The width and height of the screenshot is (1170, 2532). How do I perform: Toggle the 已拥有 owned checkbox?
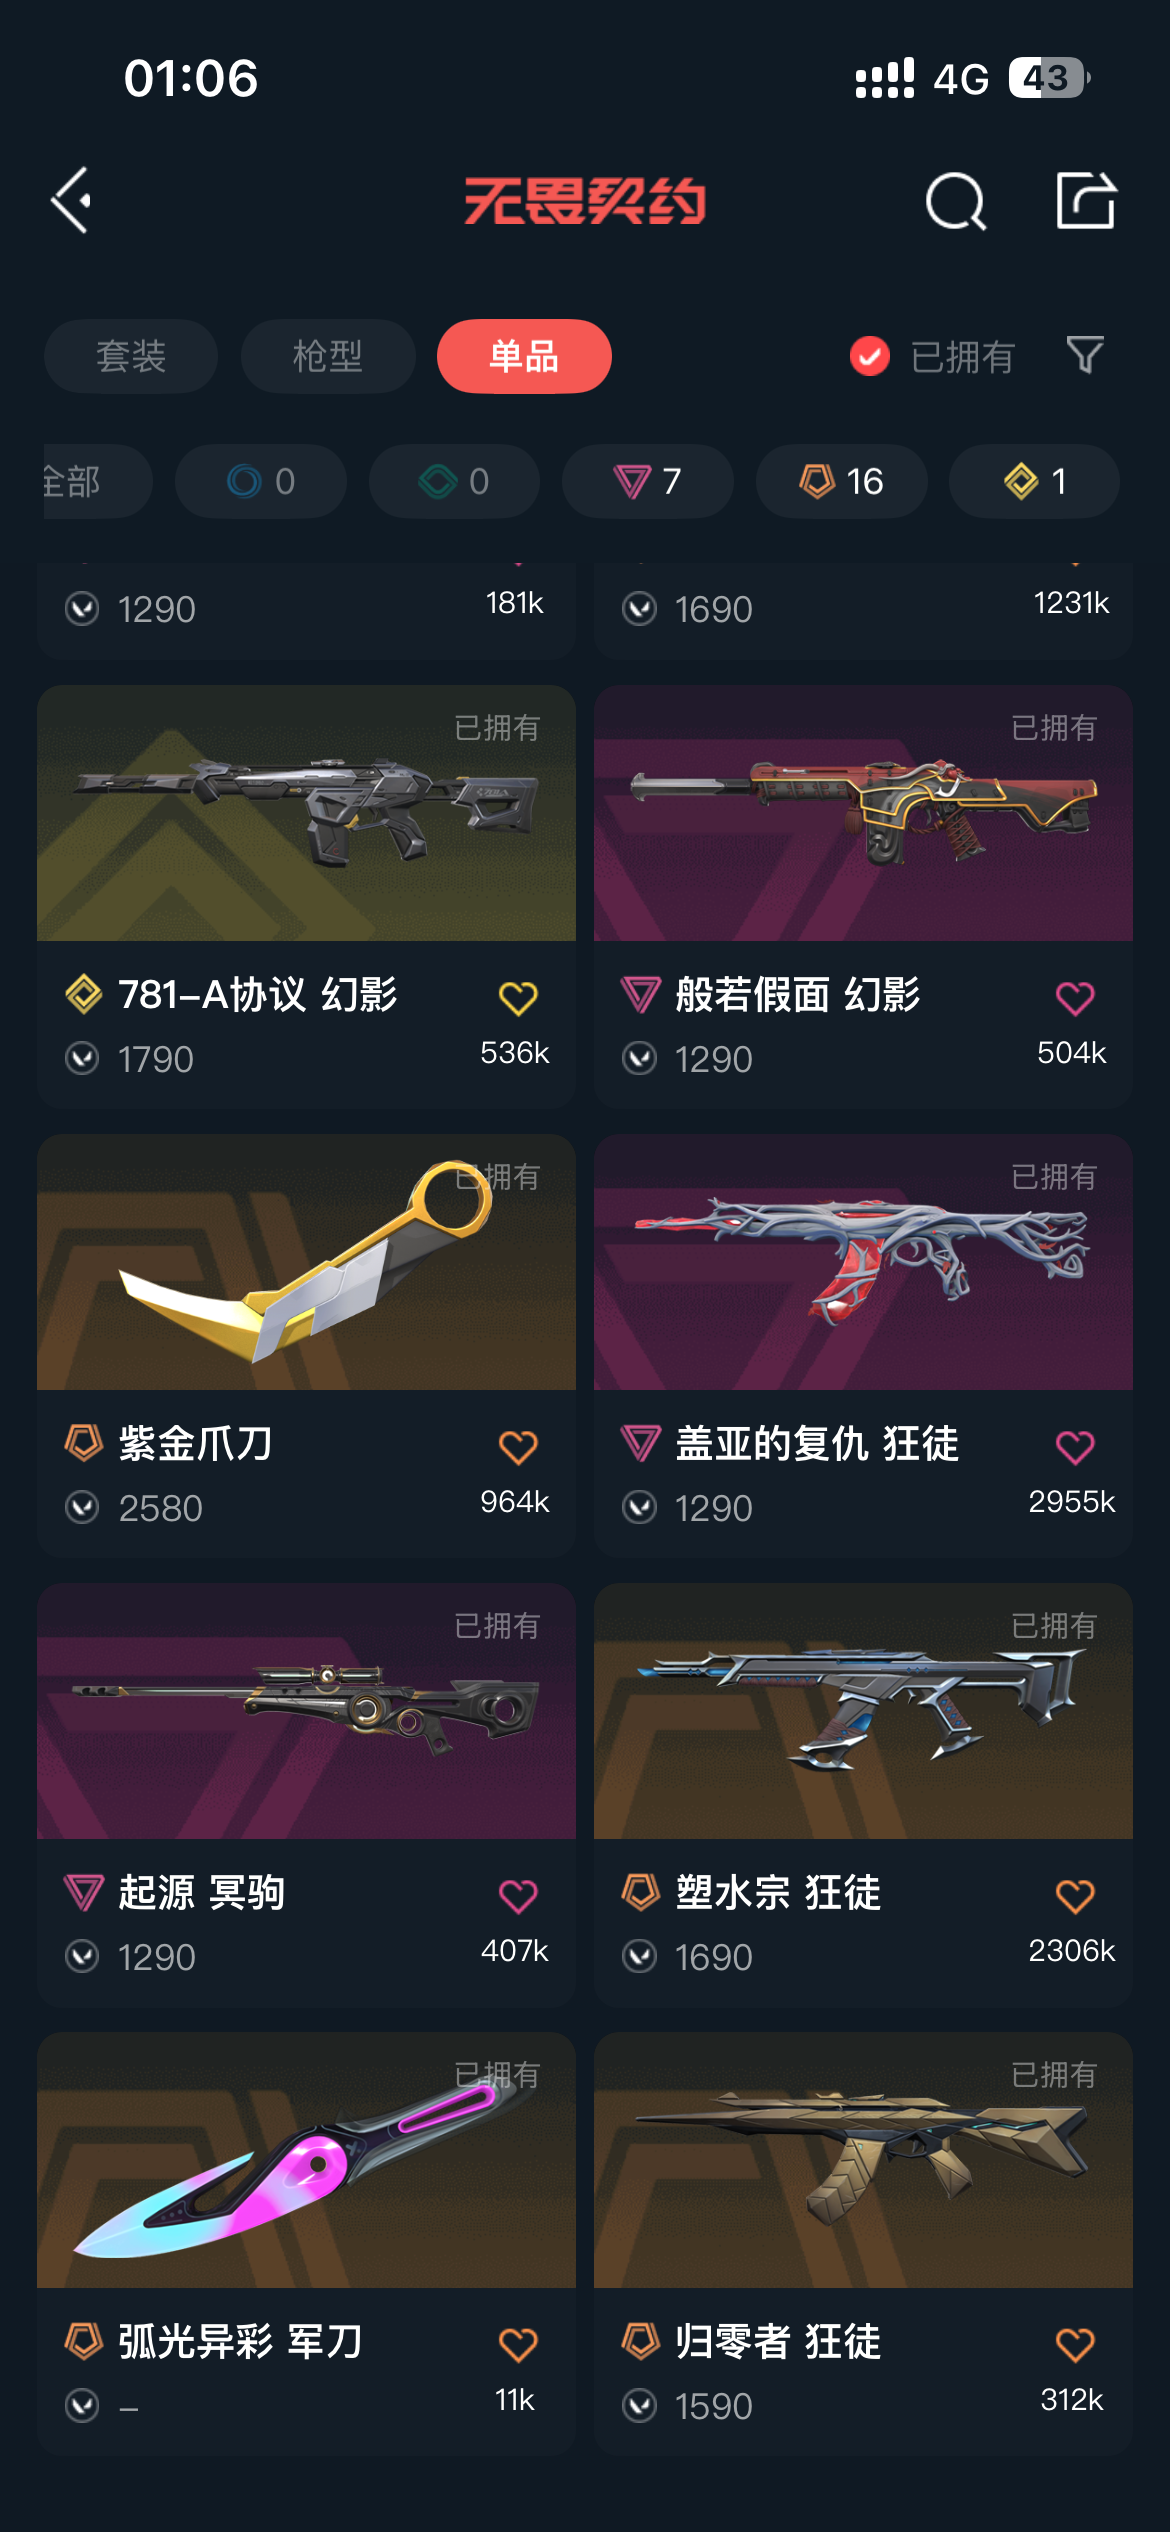[870, 356]
